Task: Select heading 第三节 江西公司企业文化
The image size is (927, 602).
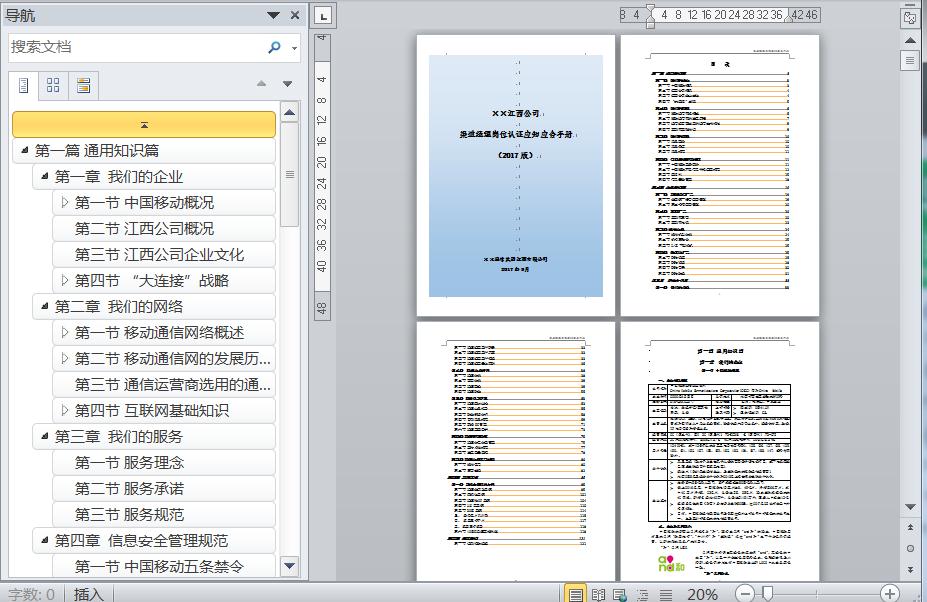Action: click(x=164, y=255)
